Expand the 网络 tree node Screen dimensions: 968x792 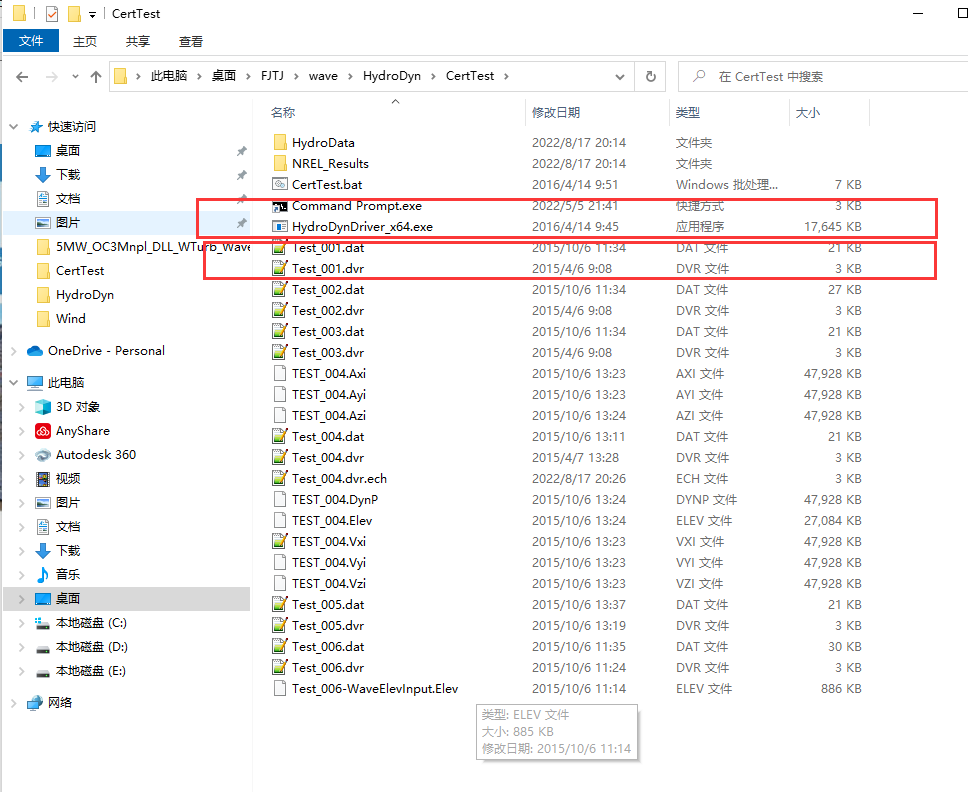click(x=14, y=702)
